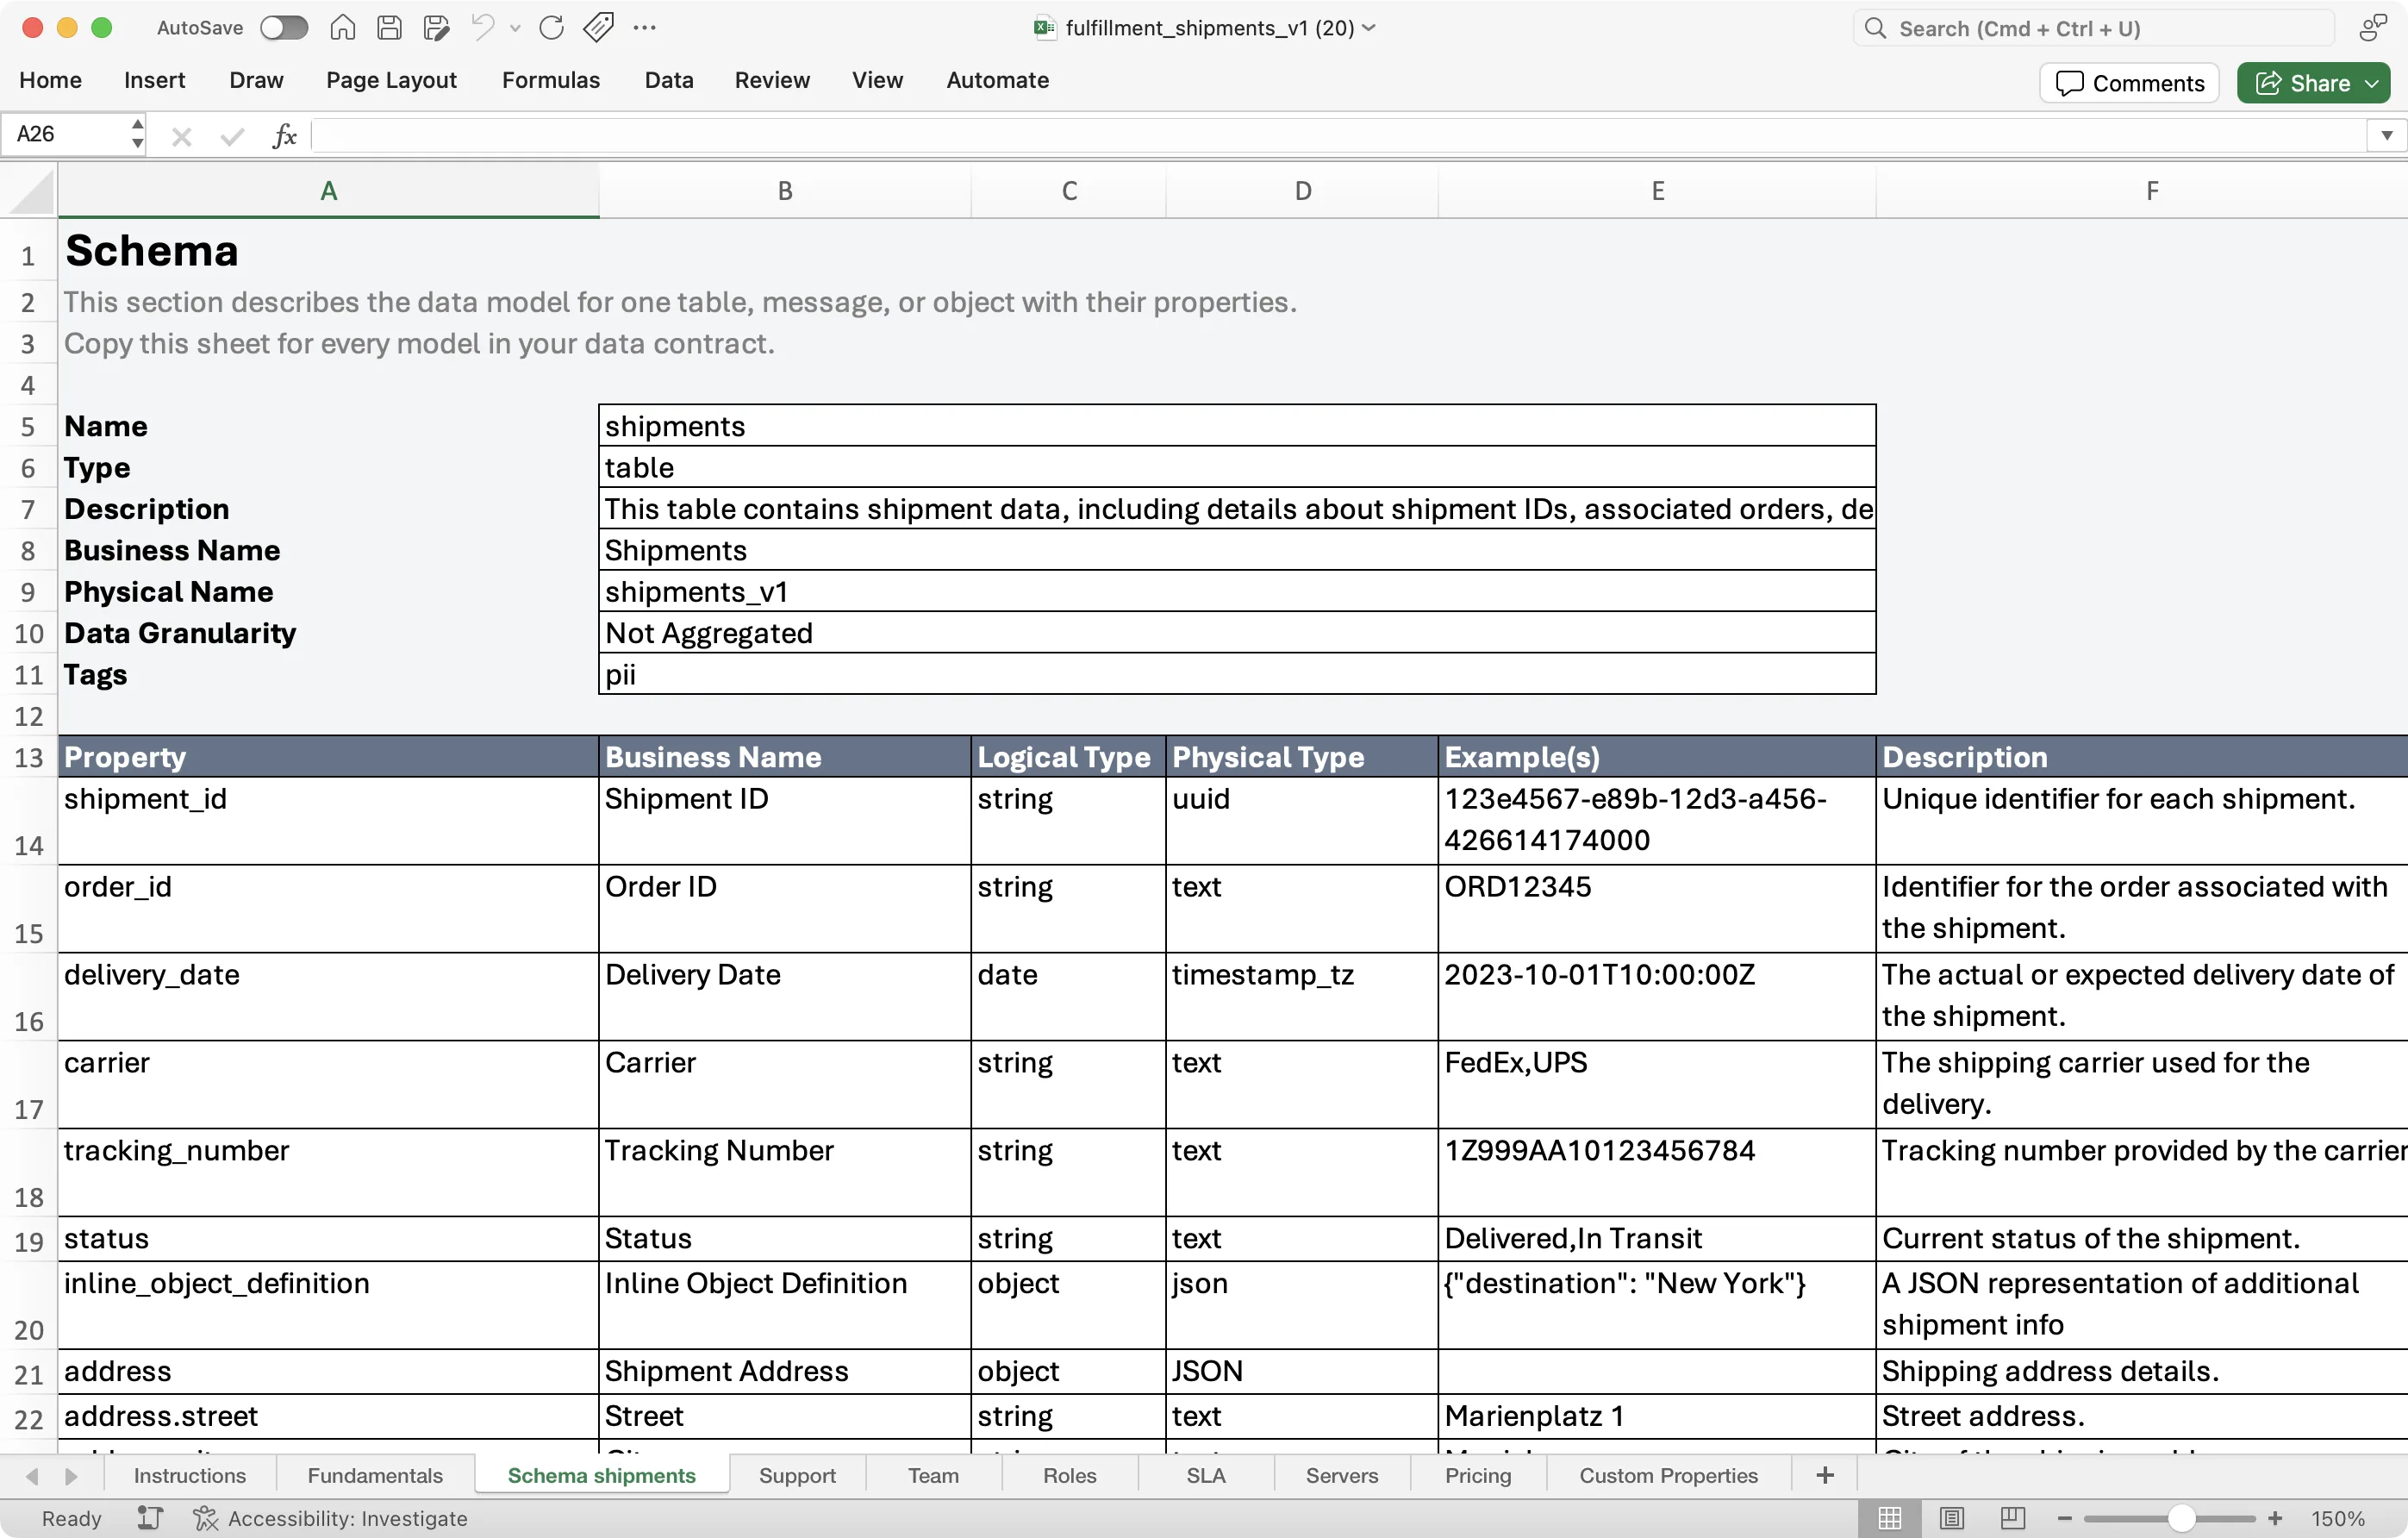Switch to the Servers sheet tab
This screenshot has width=2408, height=1538.
coord(1341,1476)
